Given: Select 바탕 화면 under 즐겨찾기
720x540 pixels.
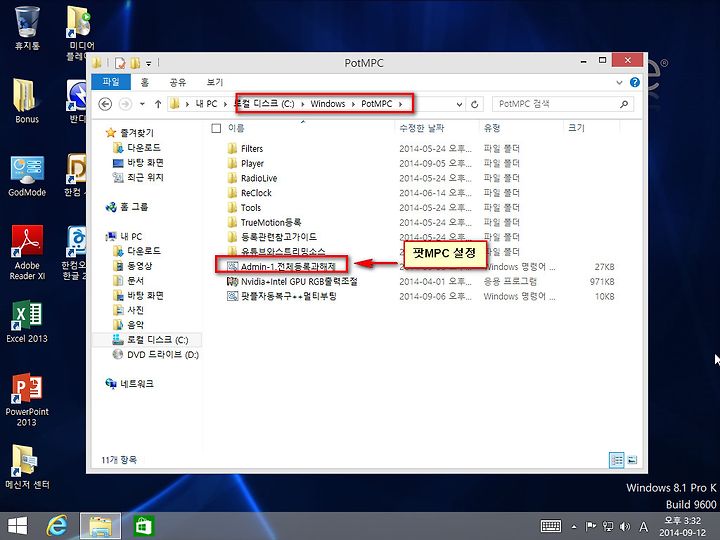Looking at the screenshot, I should (139, 163).
